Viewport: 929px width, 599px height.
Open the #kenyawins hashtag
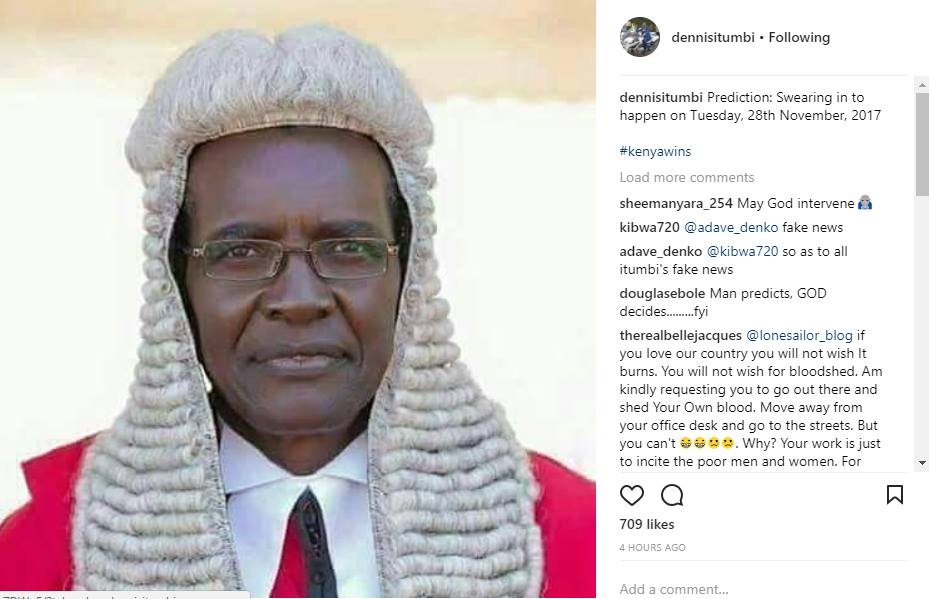tap(655, 151)
